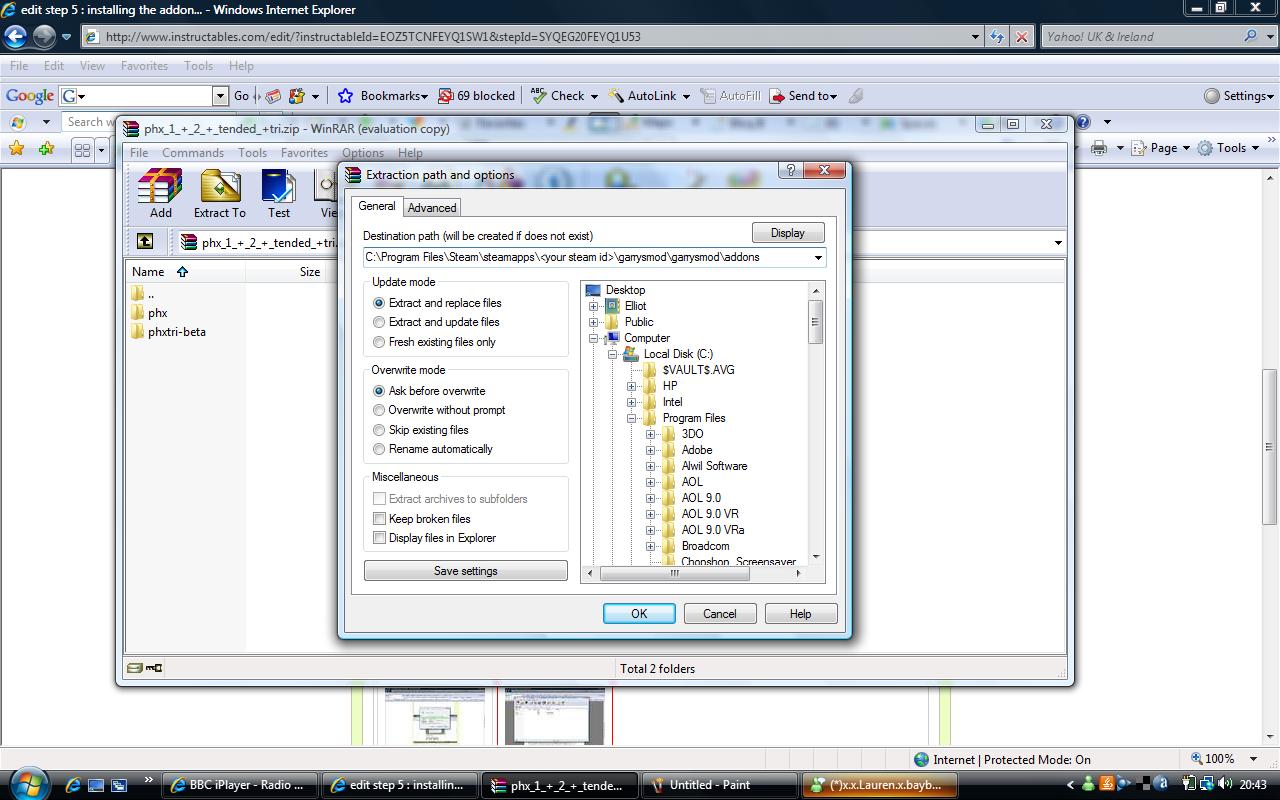Open the phx folder in archive list
The width and height of the screenshot is (1280, 800).
(x=149, y=313)
